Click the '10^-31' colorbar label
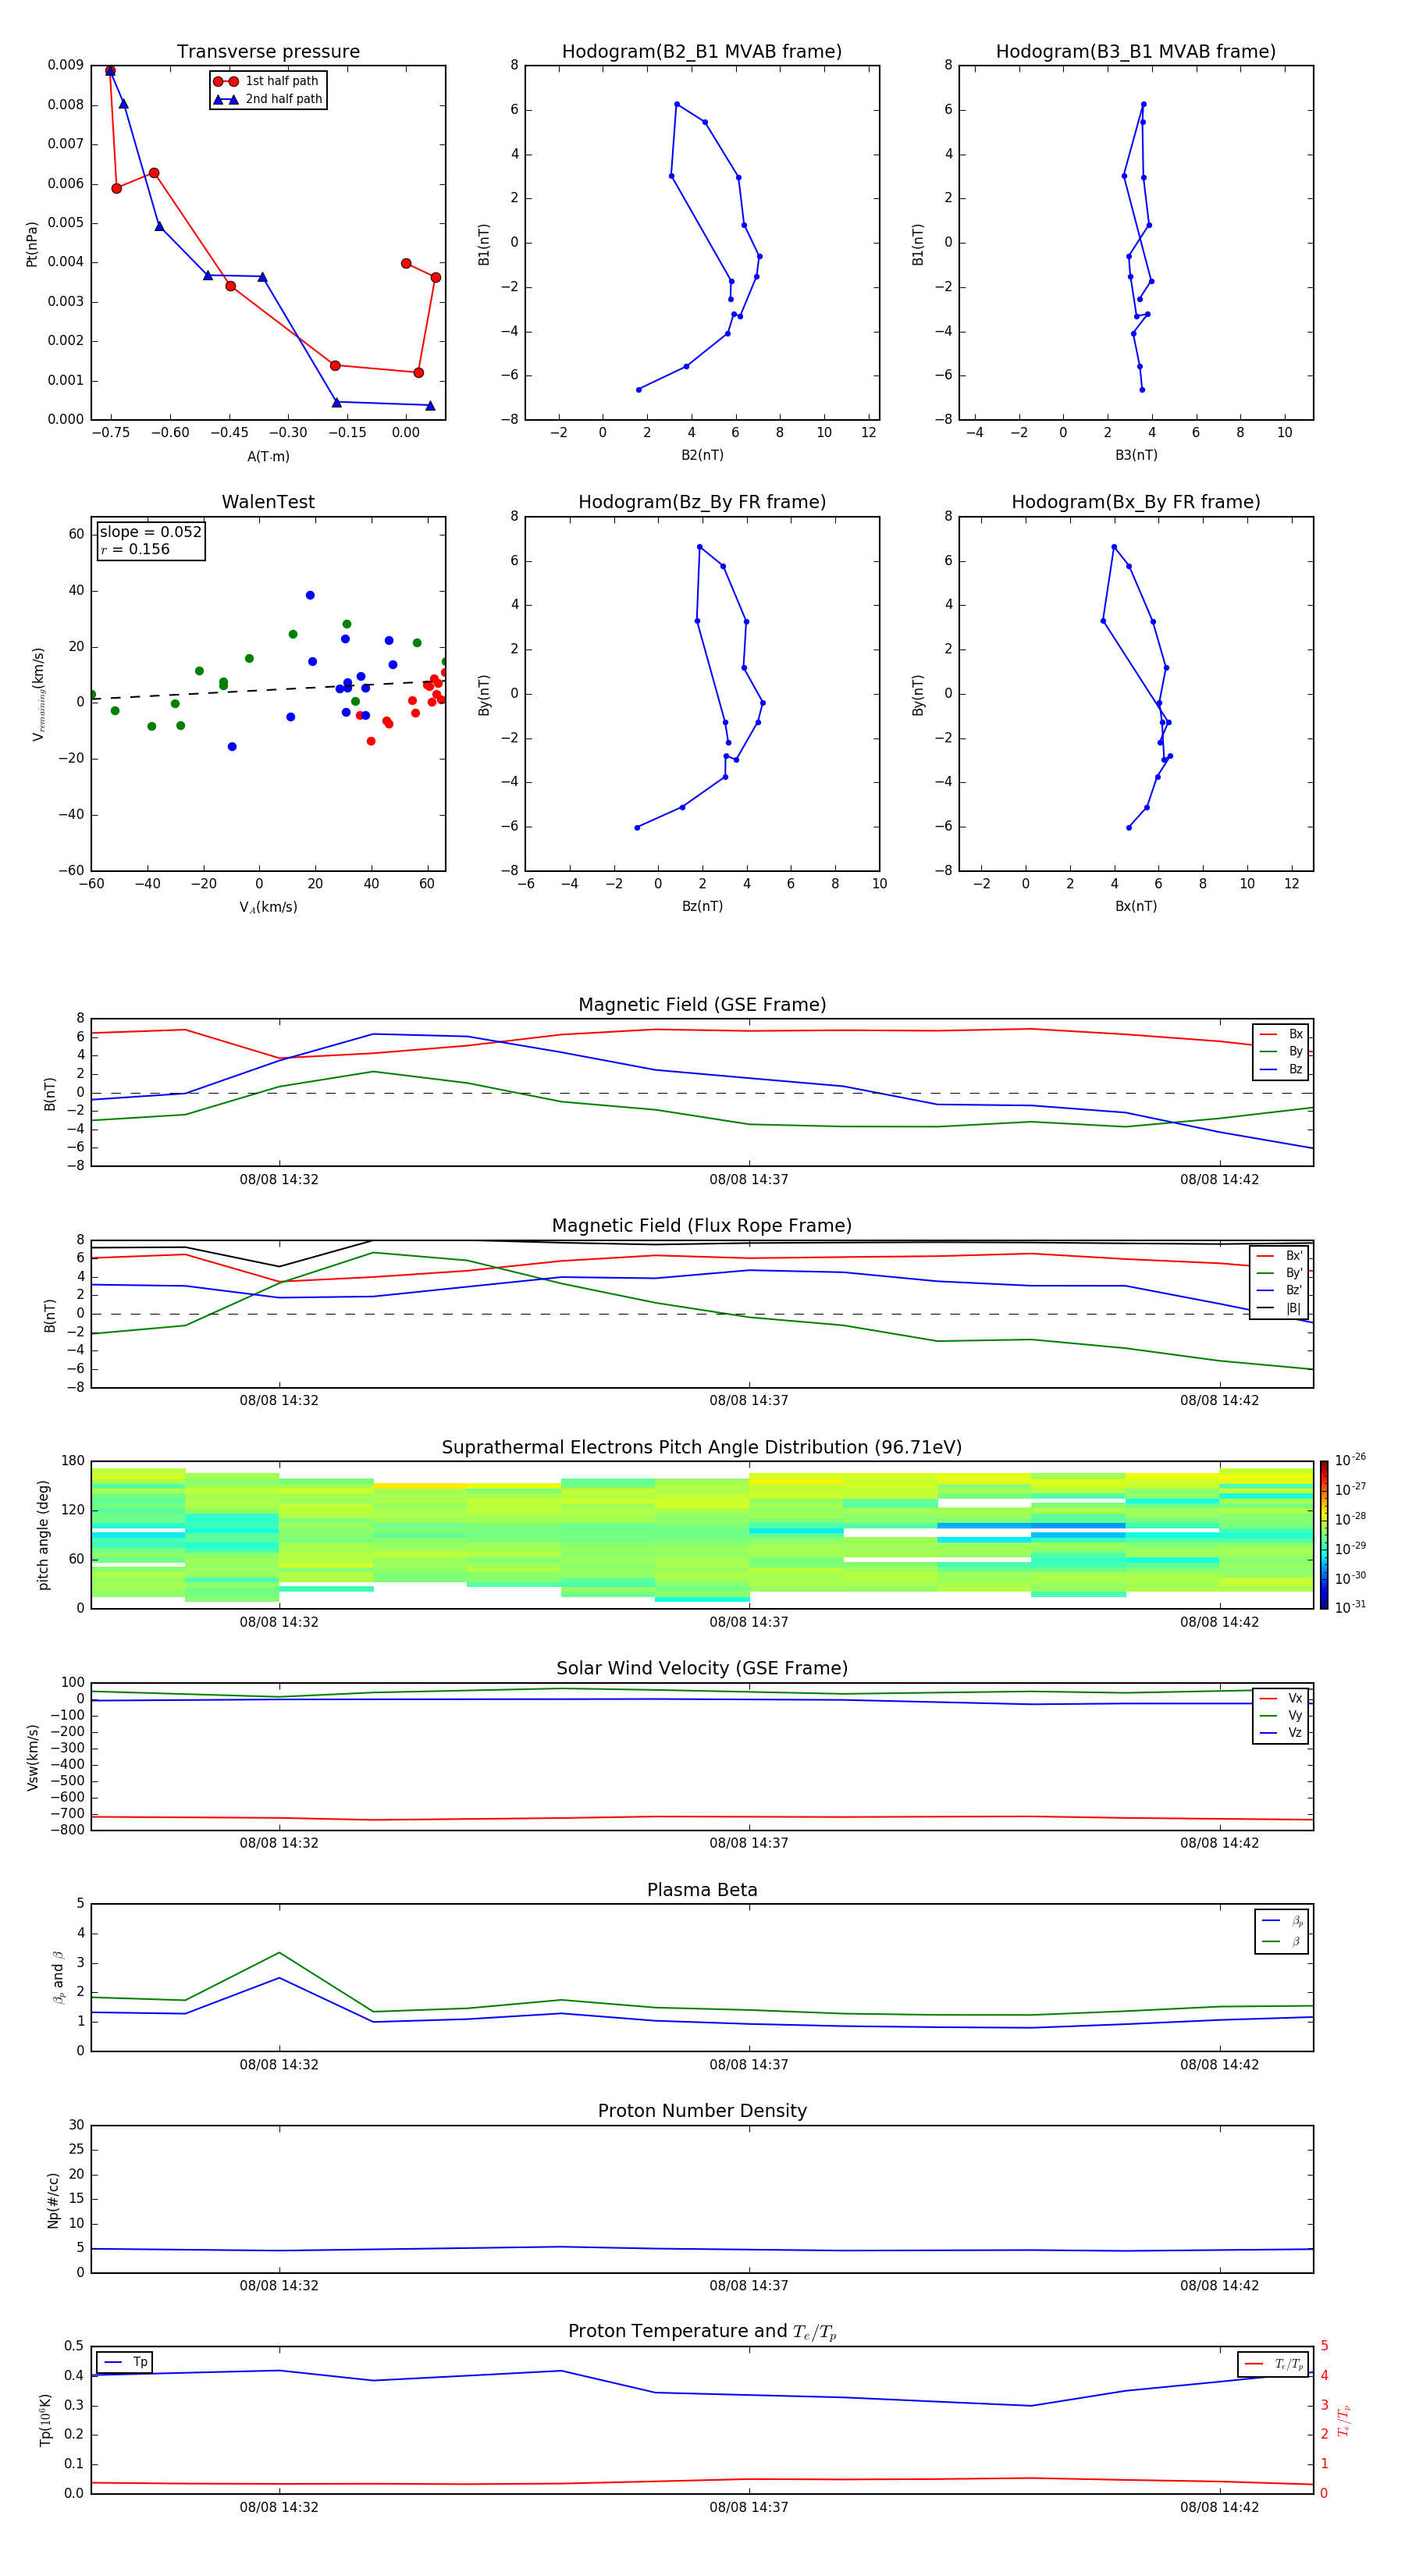This screenshot has height=2576, width=1405. pos(1351,1607)
